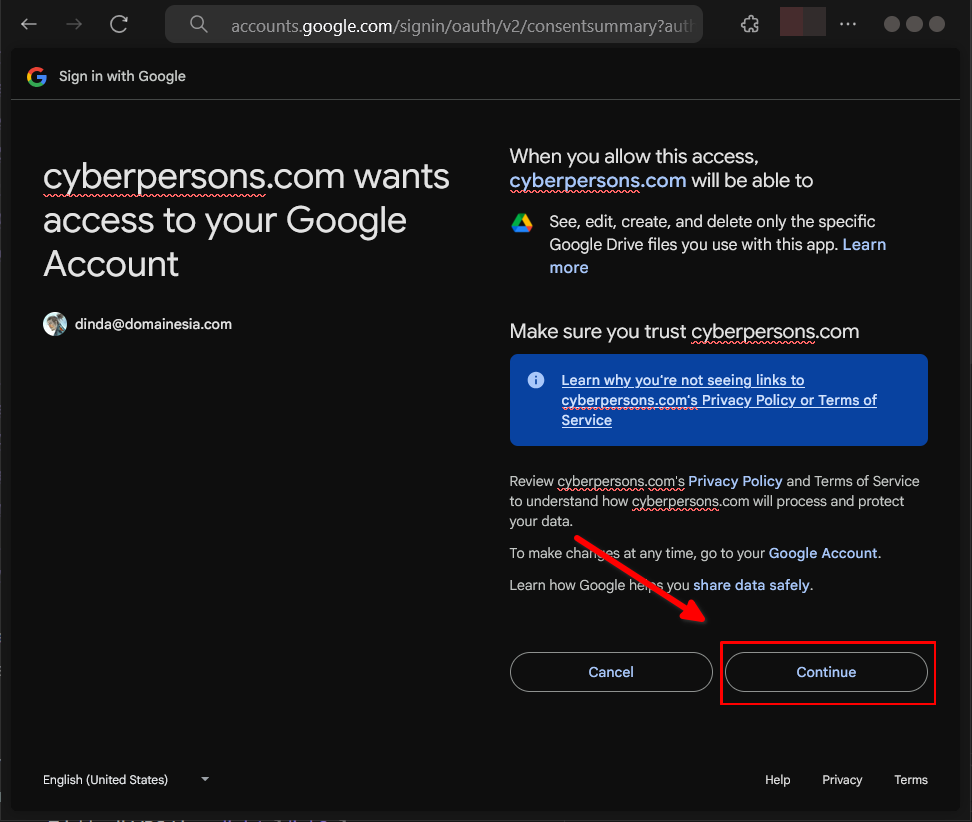Open the Help footer link

tap(777, 779)
